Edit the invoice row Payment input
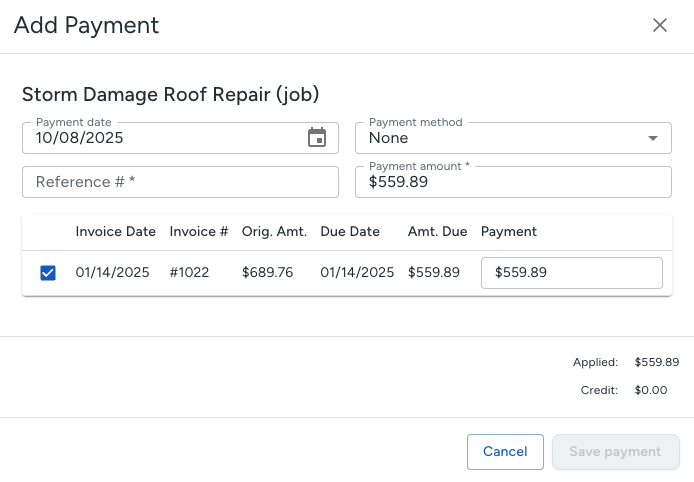The height and width of the screenshot is (482, 694). pyautogui.click(x=571, y=273)
